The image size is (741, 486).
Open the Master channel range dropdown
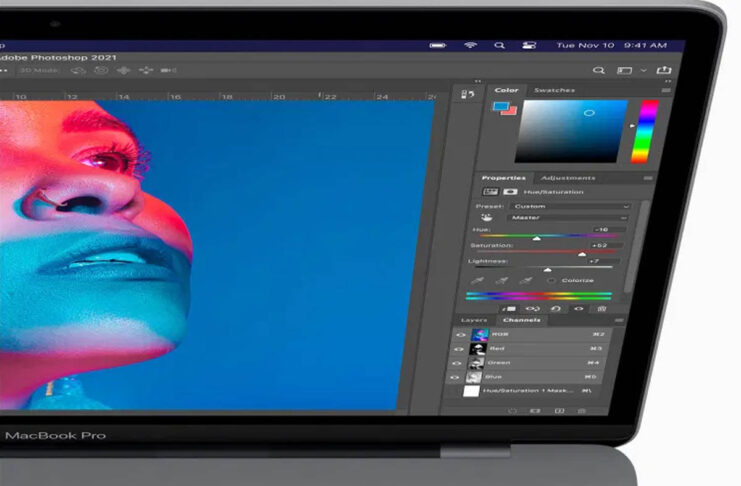[x=567, y=218]
